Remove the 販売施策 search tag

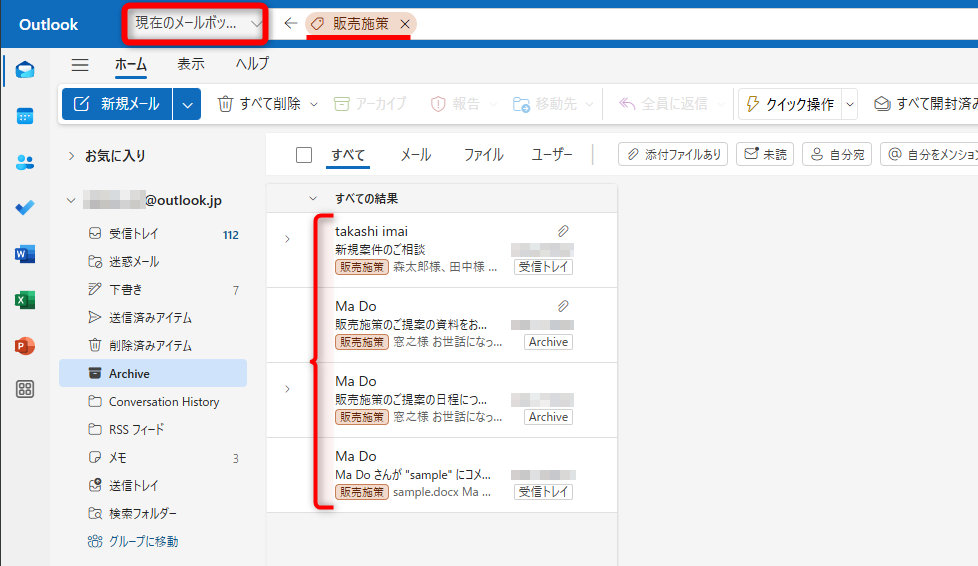point(405,24)
